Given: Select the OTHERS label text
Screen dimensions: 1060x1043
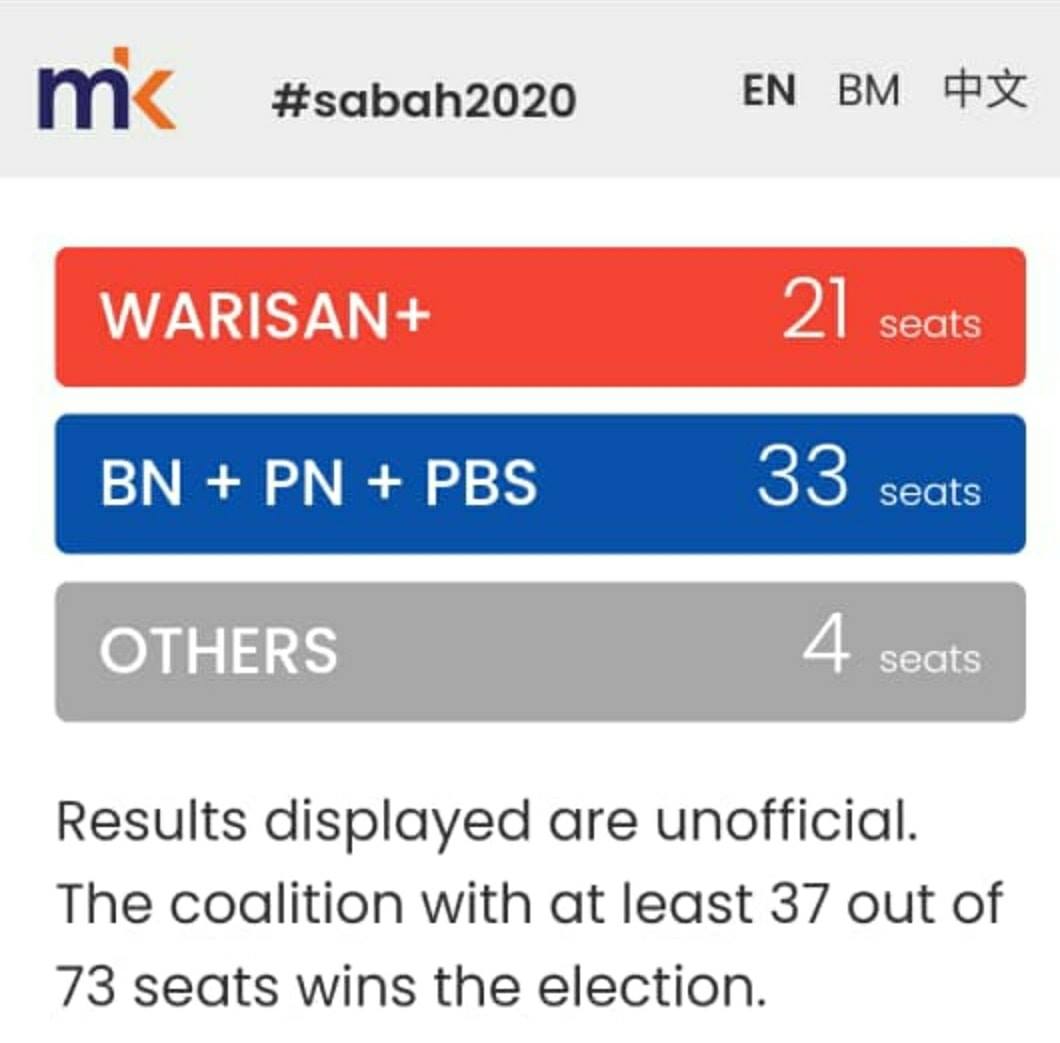Looking at the screenshot, I should [218, 650].
